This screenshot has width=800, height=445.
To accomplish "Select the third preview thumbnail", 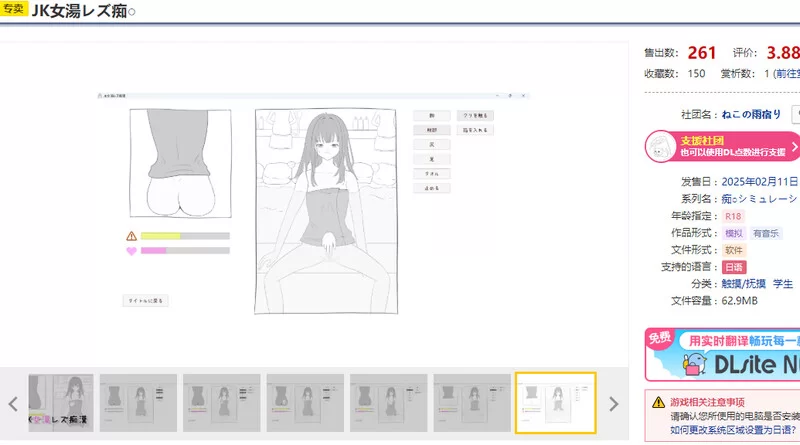I will [x=221, y=403].
